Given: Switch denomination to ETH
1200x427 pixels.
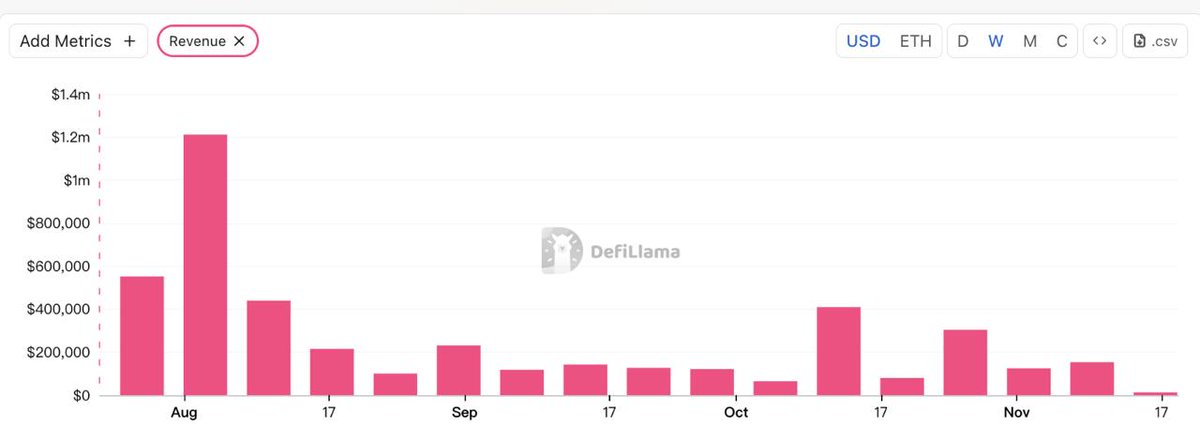Looking at the screenshot, I should point(915,41).
